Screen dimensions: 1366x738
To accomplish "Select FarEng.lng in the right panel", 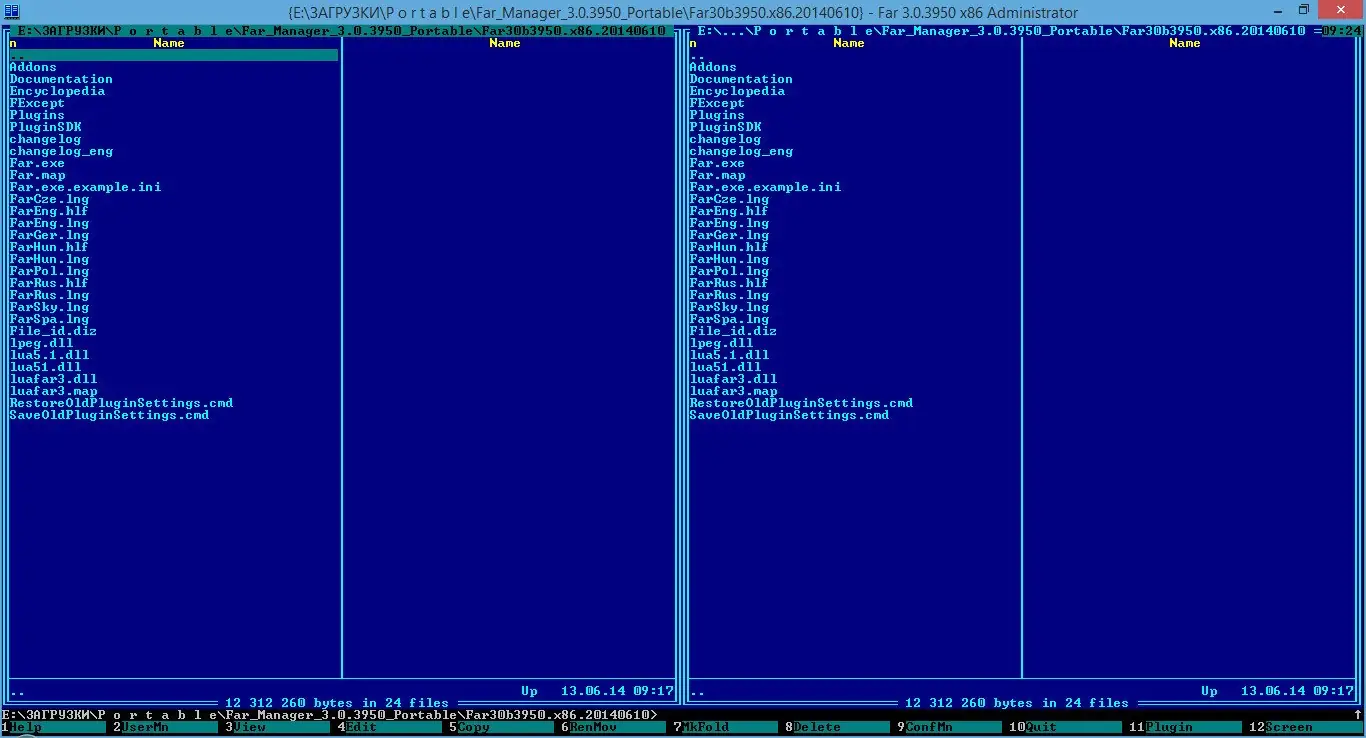I will tap(729, 223).
